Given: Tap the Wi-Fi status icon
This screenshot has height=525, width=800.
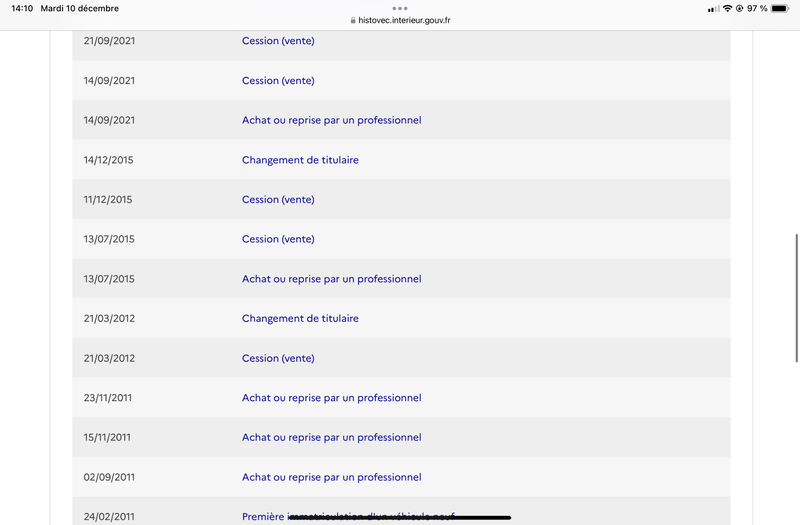Looking at the screenshot, I should [x=728, y=8].
